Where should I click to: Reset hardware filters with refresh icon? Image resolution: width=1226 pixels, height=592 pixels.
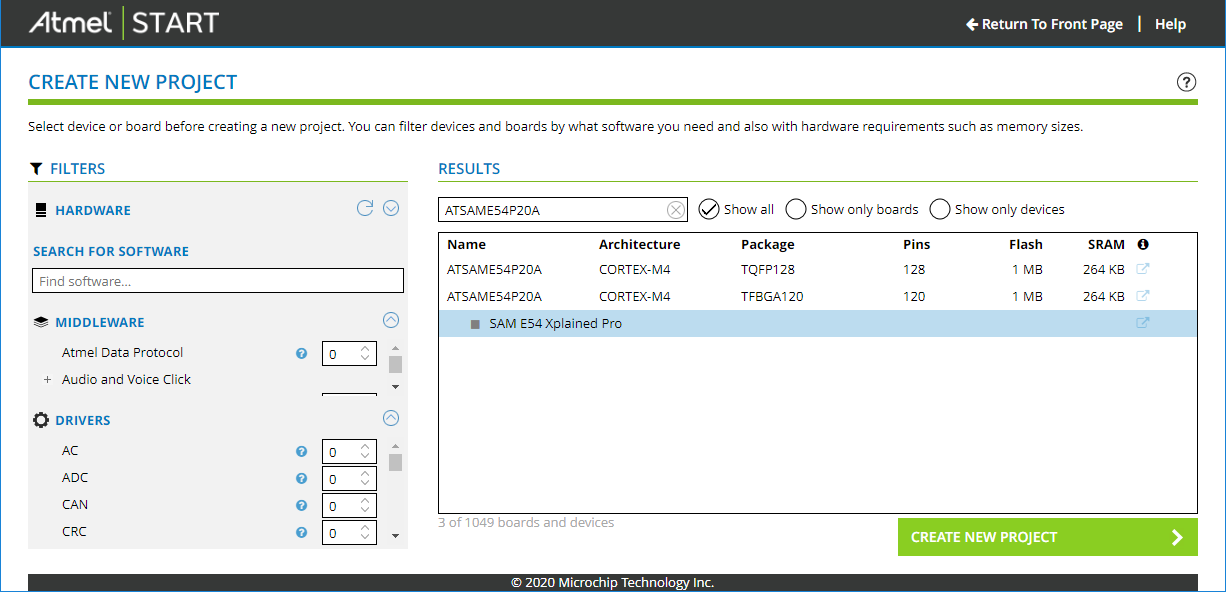click(x=365, y=208)
